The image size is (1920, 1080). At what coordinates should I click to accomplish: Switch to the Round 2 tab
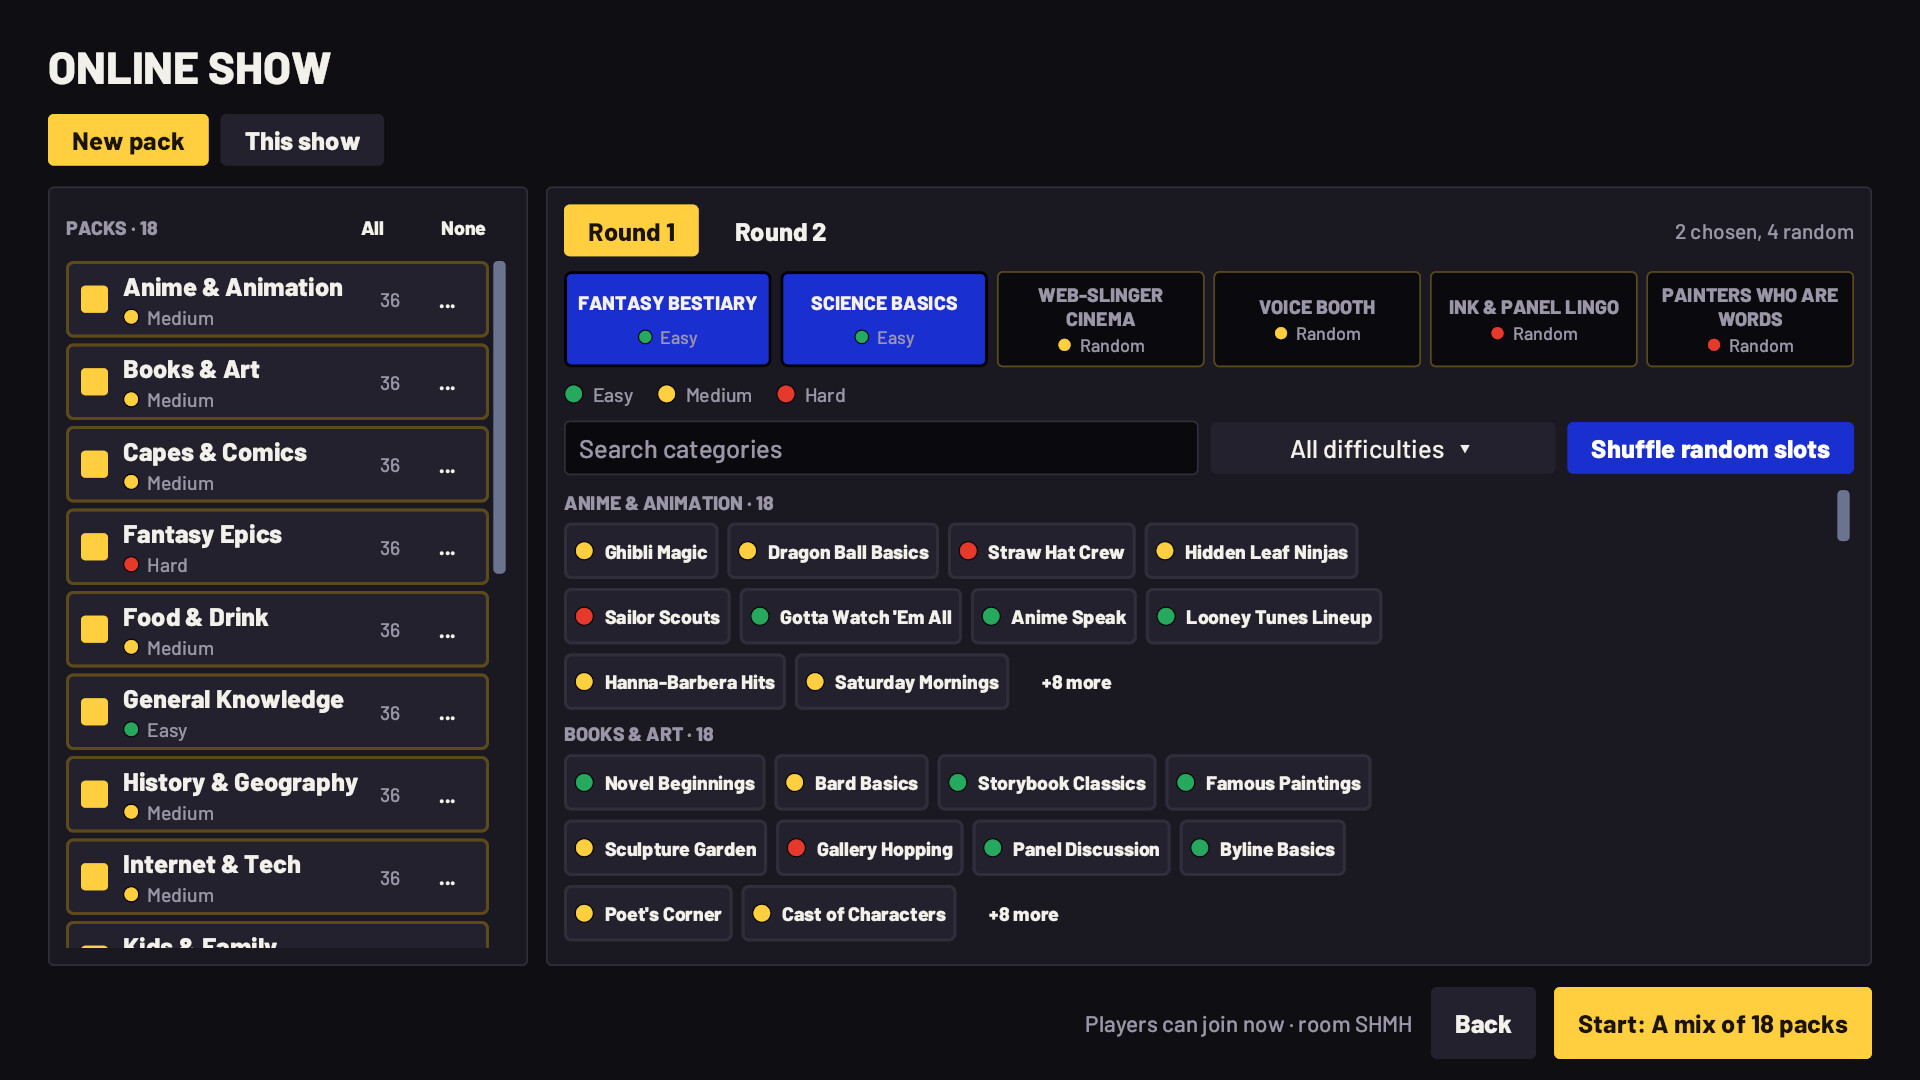(x=780, y=232)
